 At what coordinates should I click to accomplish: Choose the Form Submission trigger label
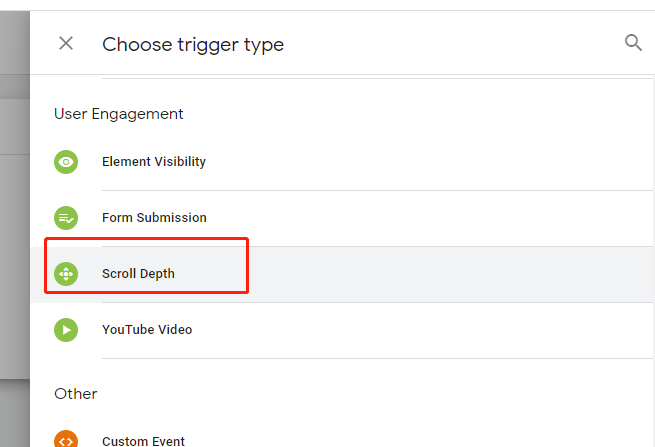click(x=154, y=218)
